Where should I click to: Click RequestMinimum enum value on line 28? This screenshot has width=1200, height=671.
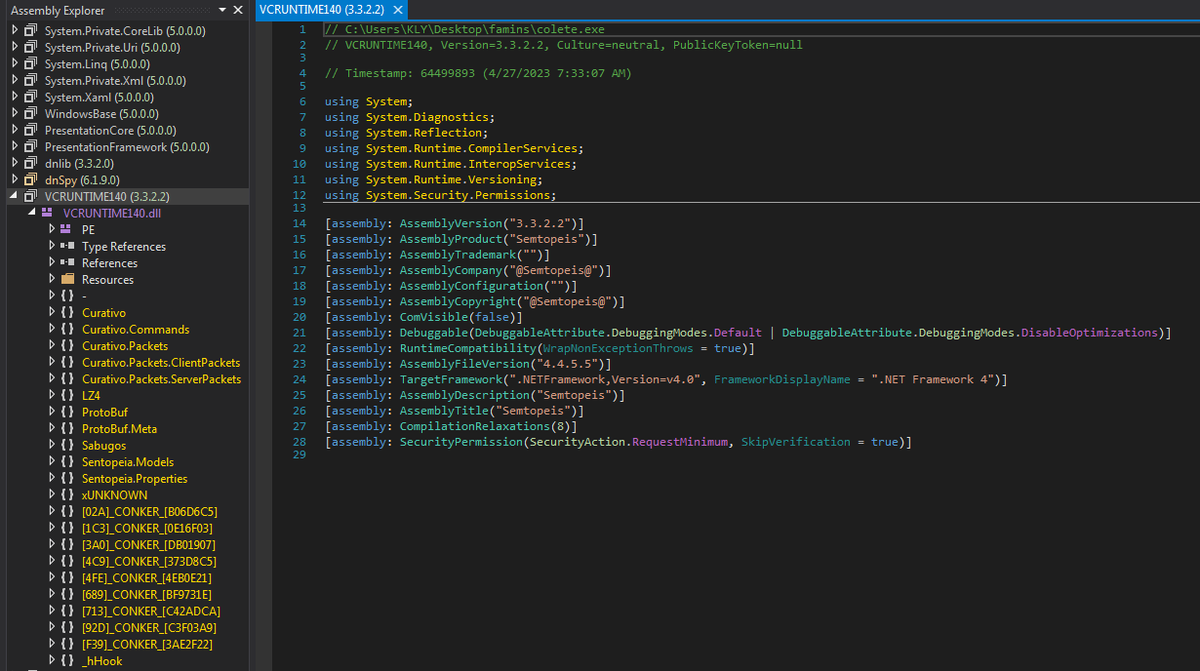[680, 441]
